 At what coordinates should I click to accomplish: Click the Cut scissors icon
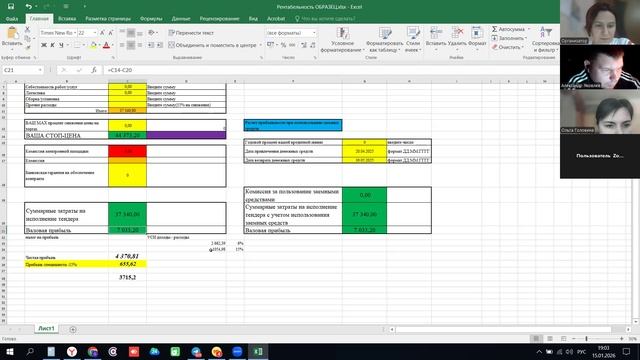tap(27, 29)
